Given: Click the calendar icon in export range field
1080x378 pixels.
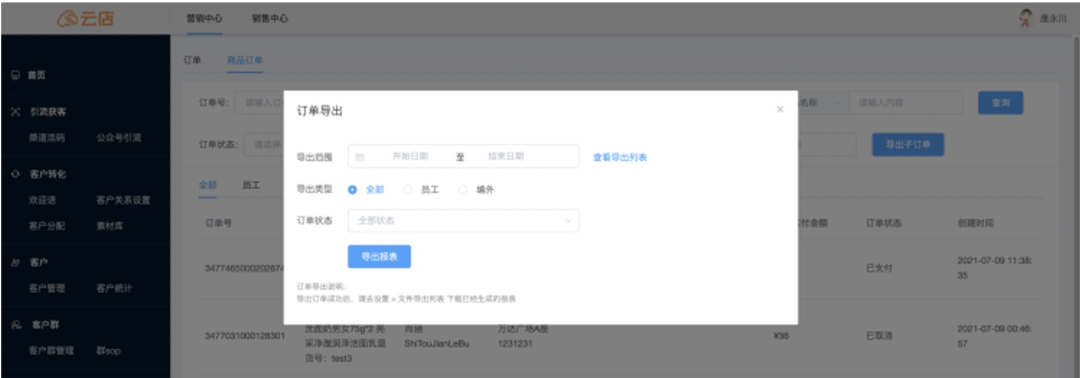Looking at the screenshot, I should point(360,157).
